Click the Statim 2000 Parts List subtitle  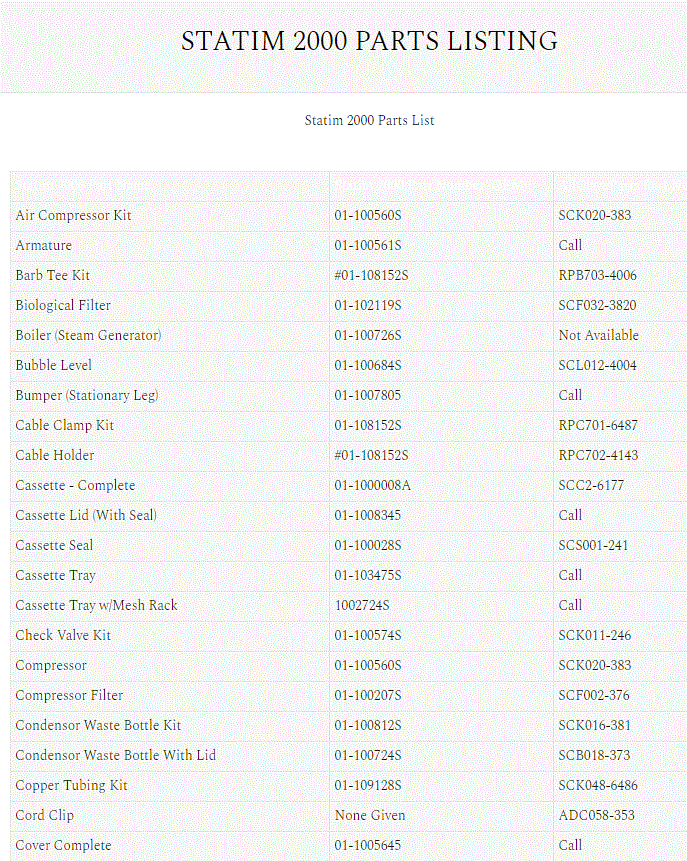coord(369,120)
